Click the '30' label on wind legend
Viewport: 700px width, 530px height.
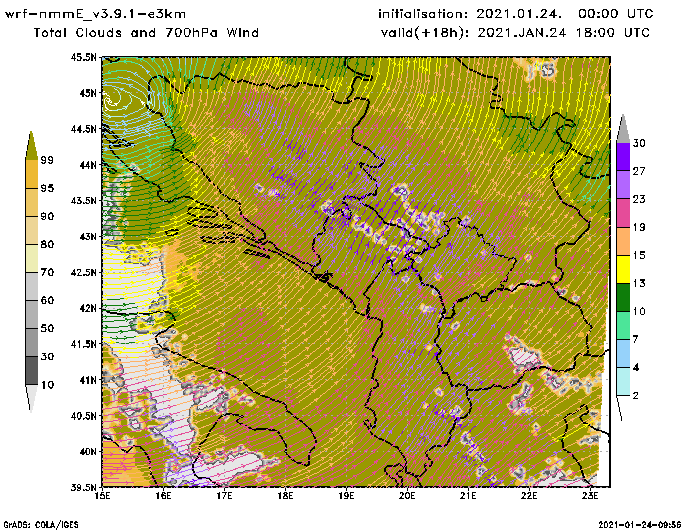[x=639, y=143]
